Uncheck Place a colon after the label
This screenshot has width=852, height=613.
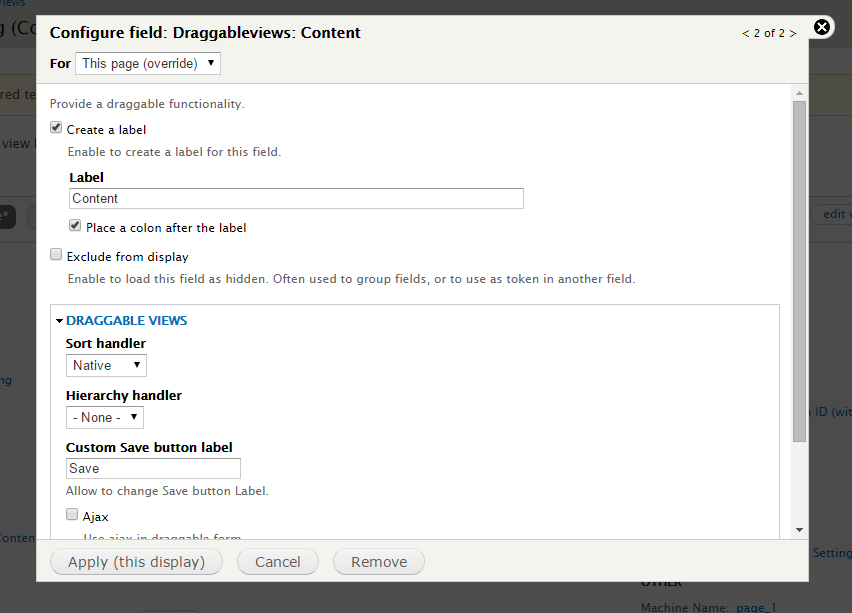75,226
